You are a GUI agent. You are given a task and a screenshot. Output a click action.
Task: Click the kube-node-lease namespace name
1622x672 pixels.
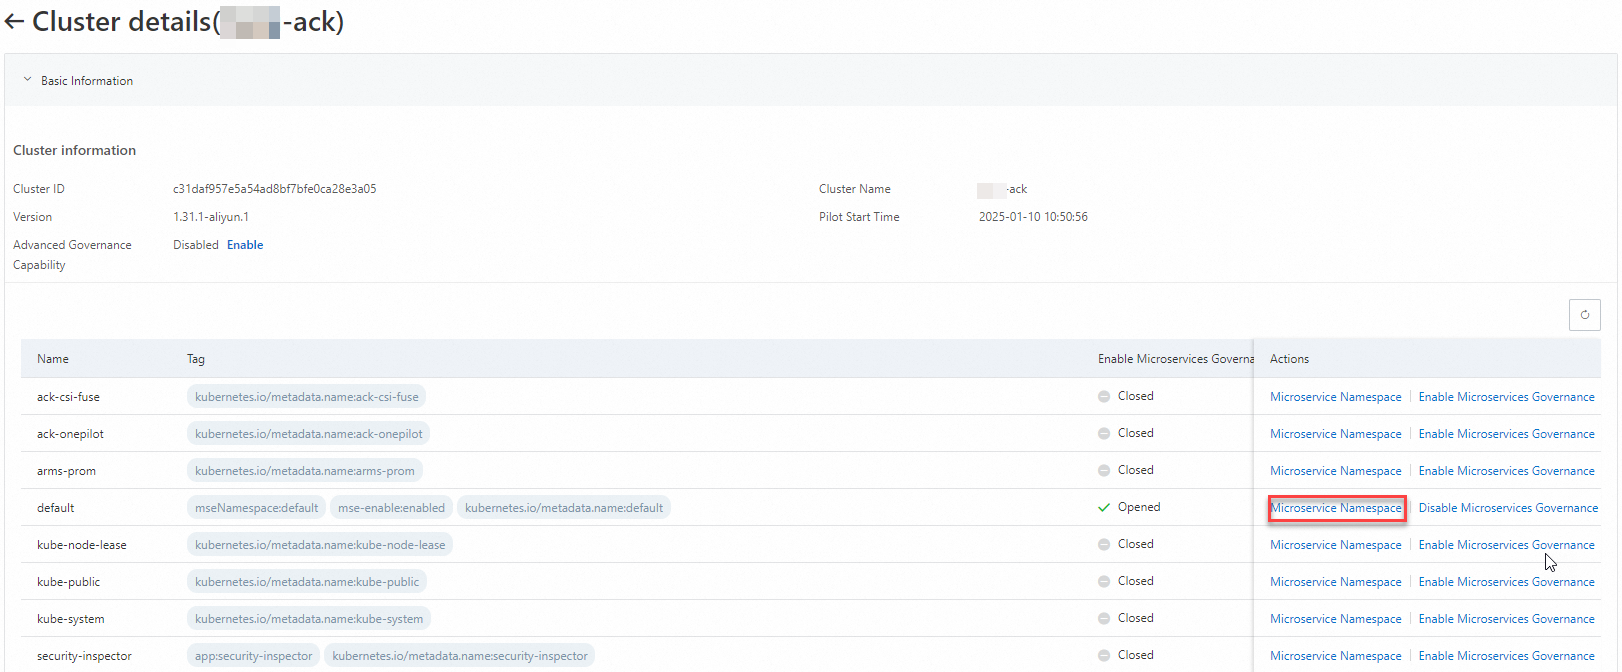tap(82, 545)
